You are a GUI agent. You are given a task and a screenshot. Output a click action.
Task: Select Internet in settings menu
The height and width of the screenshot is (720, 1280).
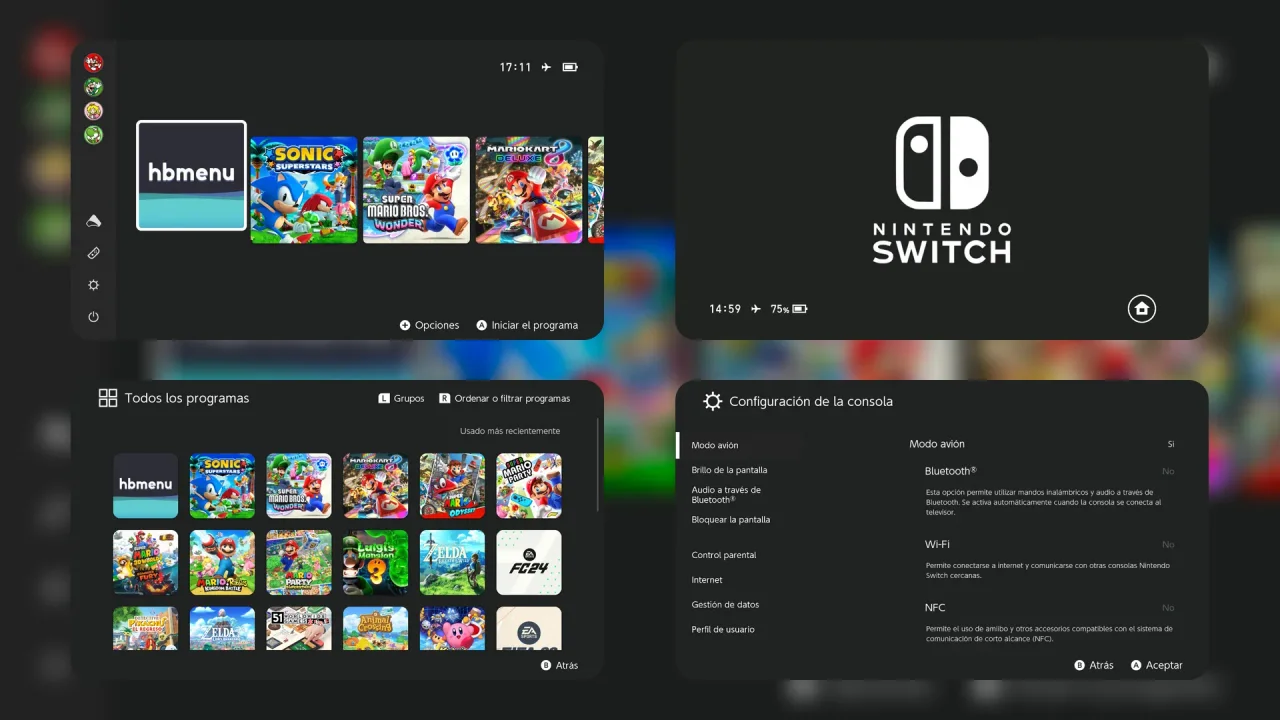click(707, 579)
